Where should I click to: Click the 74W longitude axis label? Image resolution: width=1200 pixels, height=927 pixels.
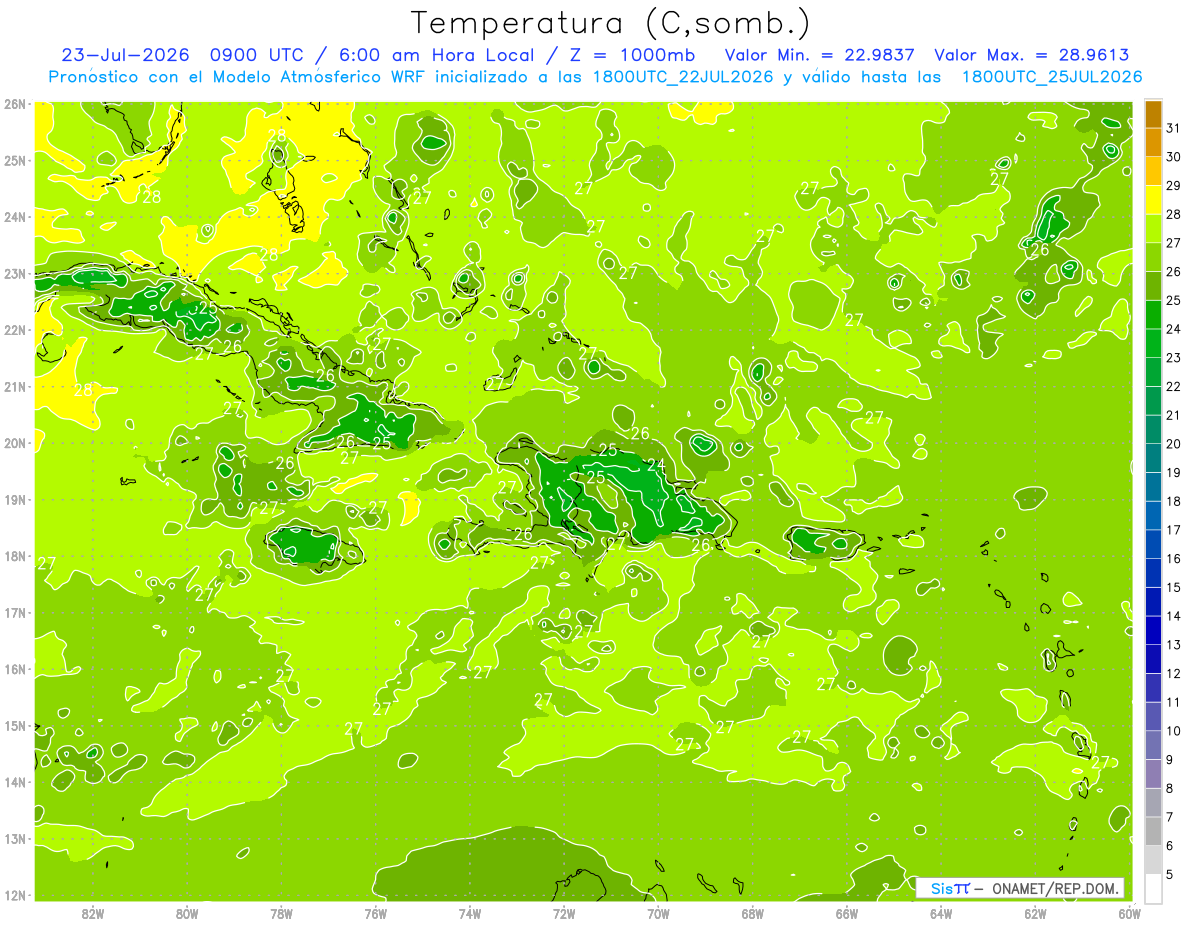tap(469, 913)
